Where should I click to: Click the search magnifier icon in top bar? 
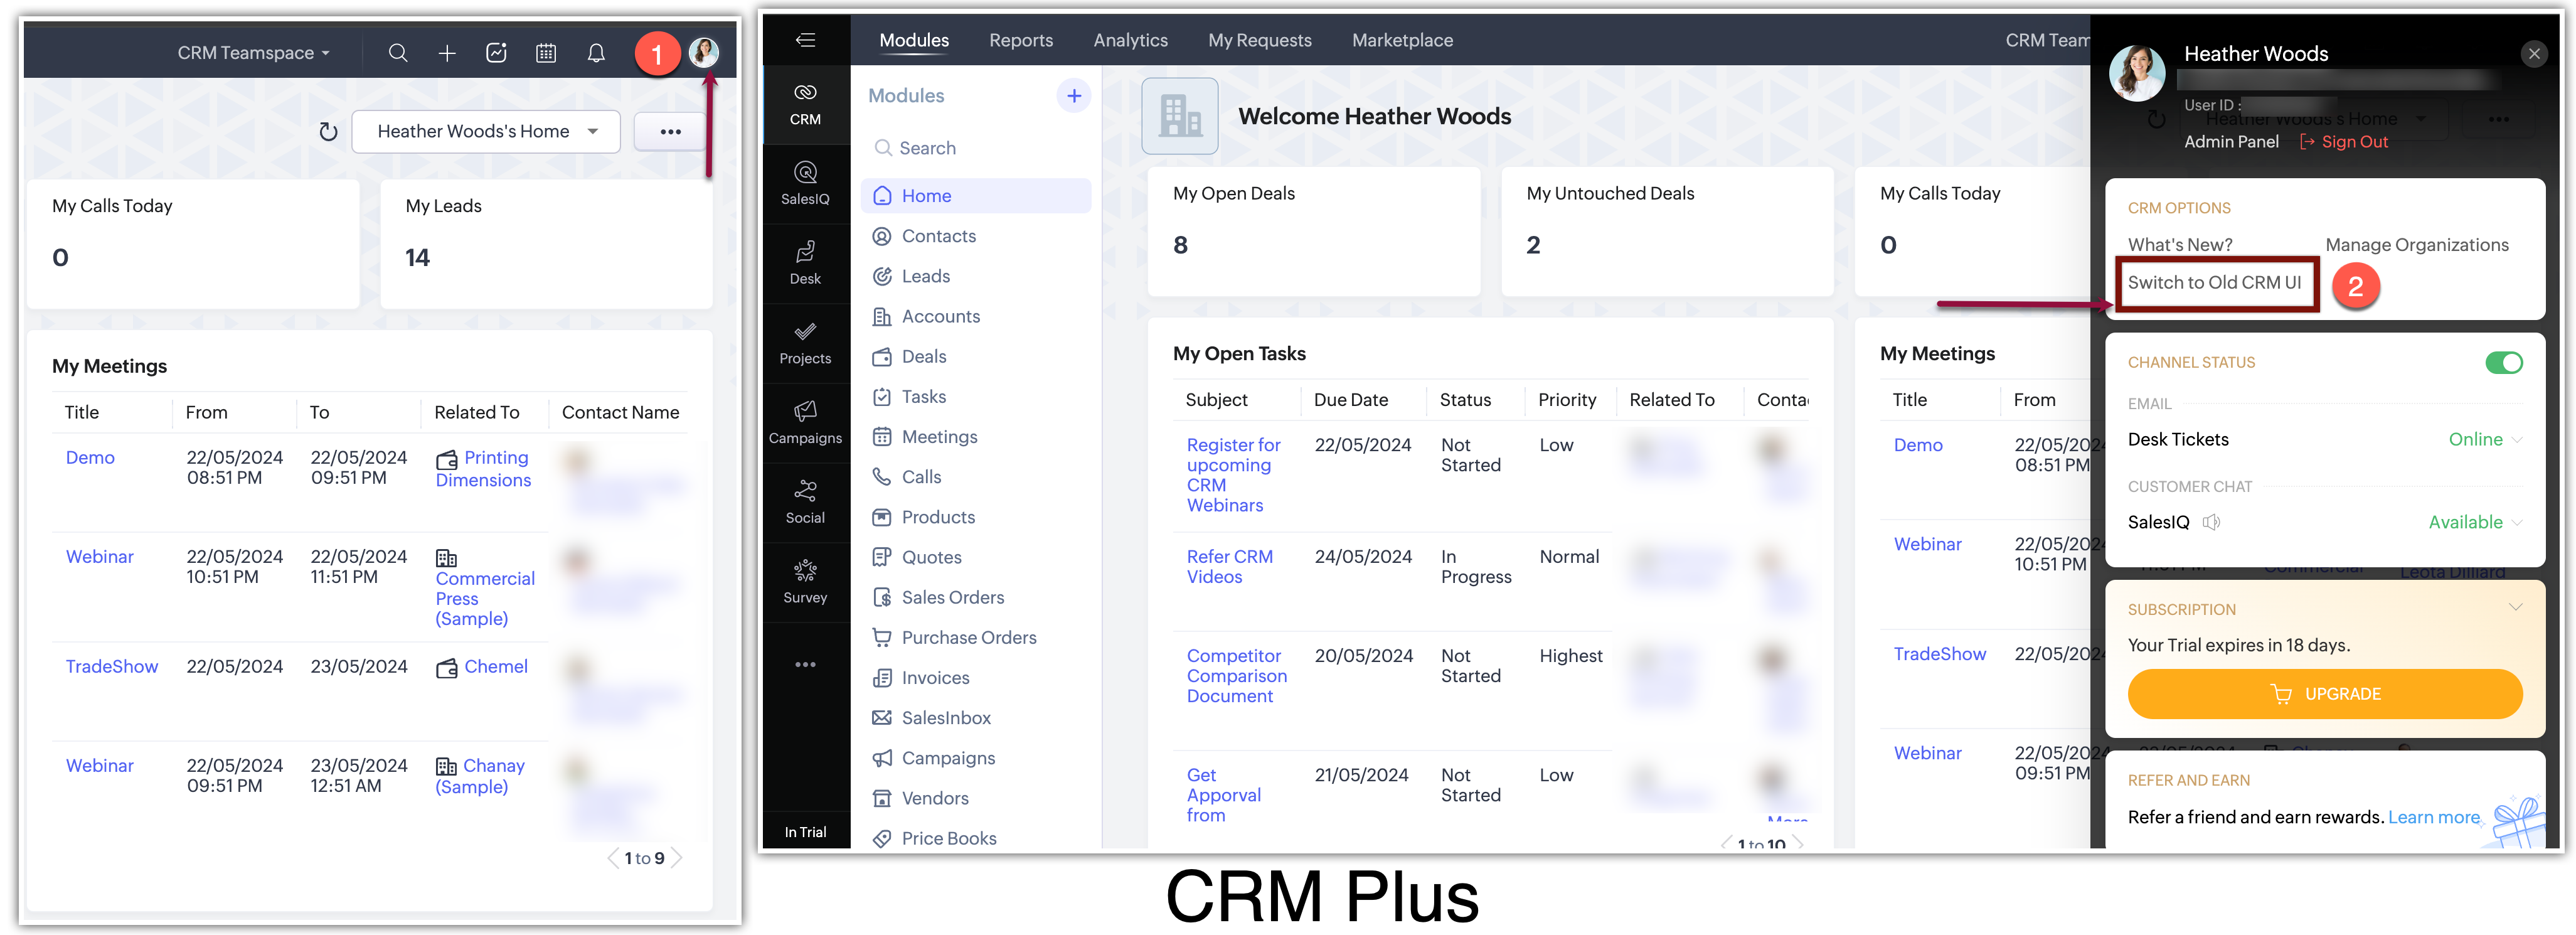398,53
